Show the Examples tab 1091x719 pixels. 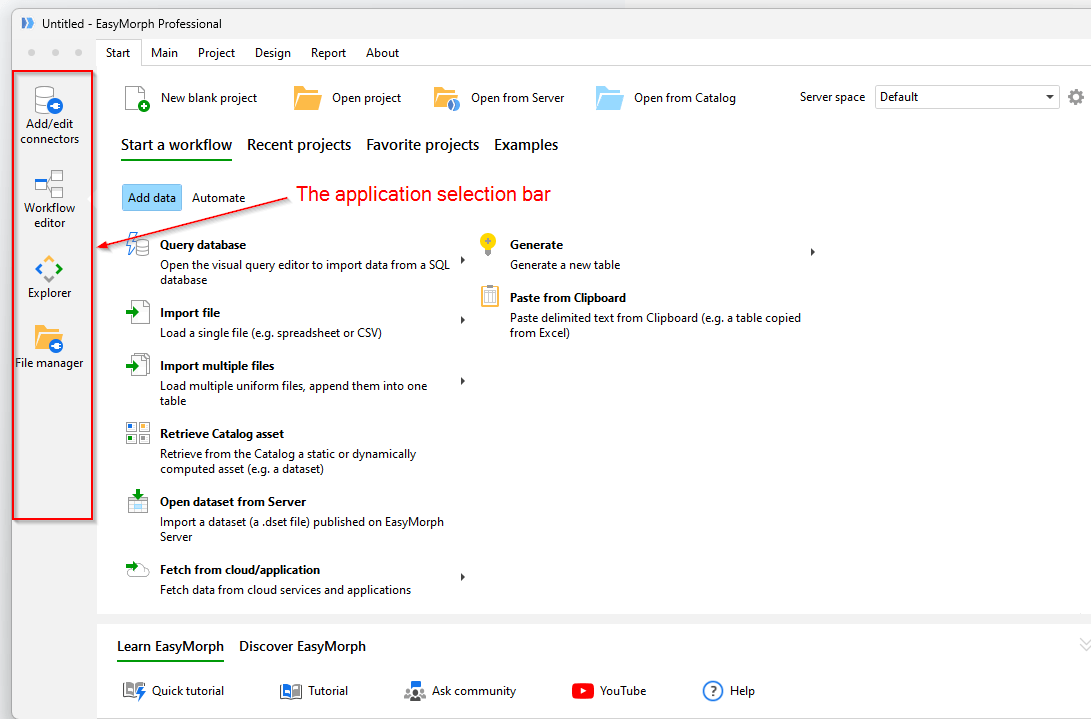pos(526,145)
